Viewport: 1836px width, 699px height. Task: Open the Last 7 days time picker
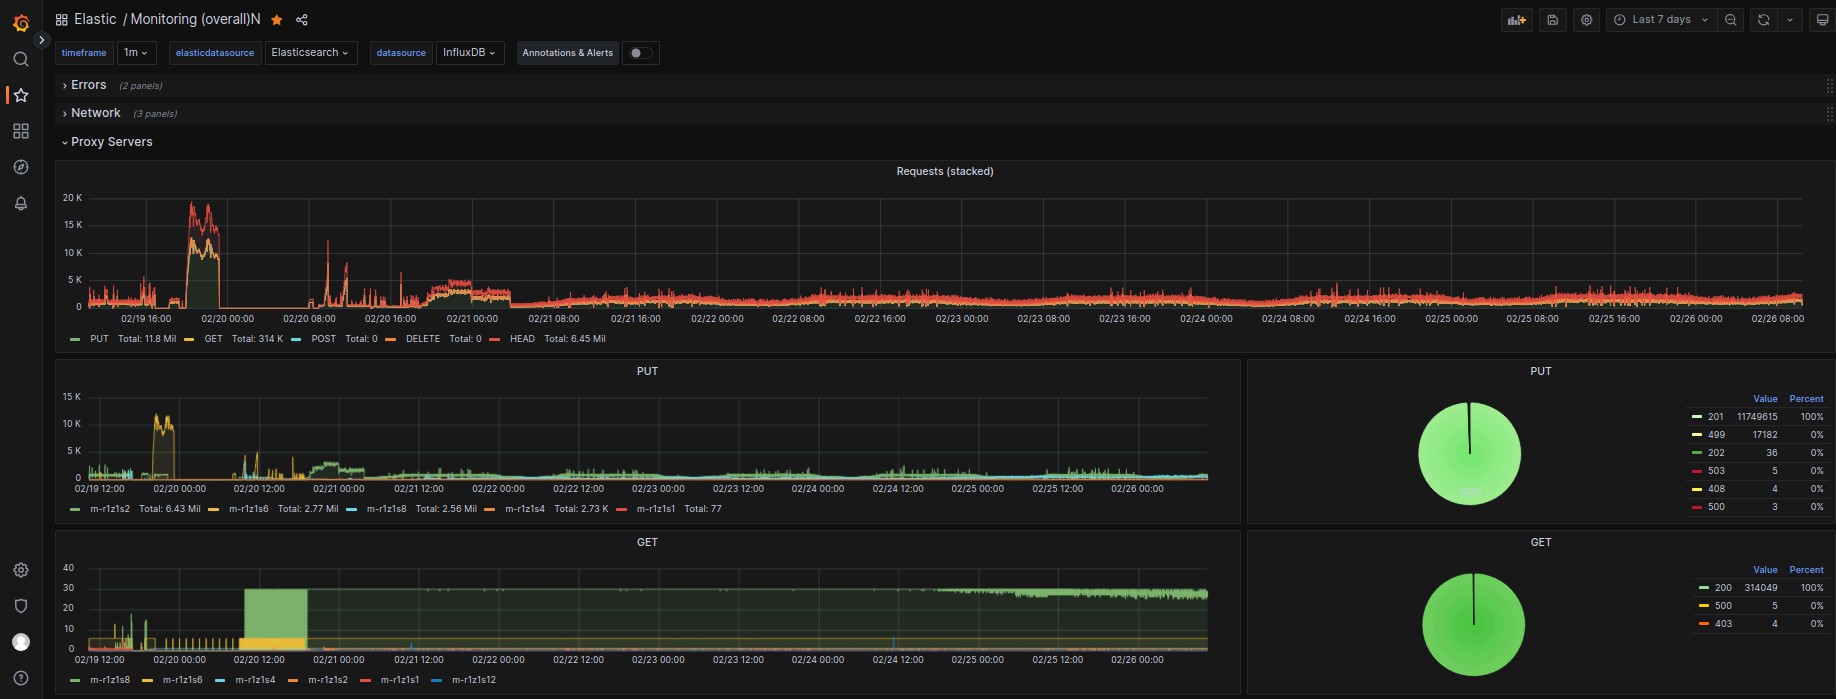(1661, 20)
